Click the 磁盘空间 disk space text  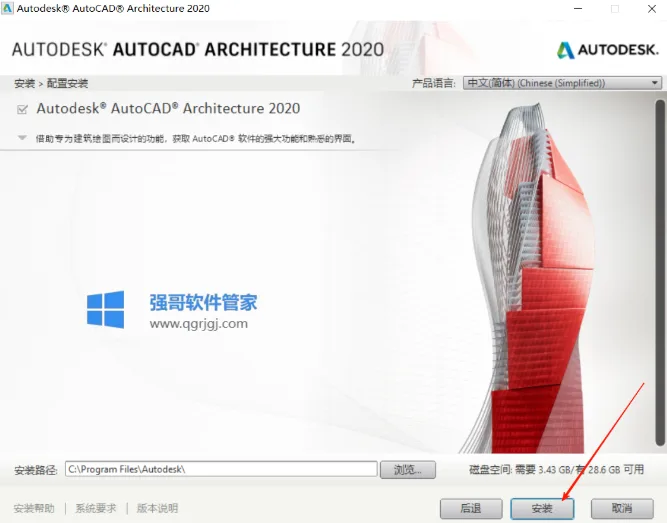(x=556, y=469)
